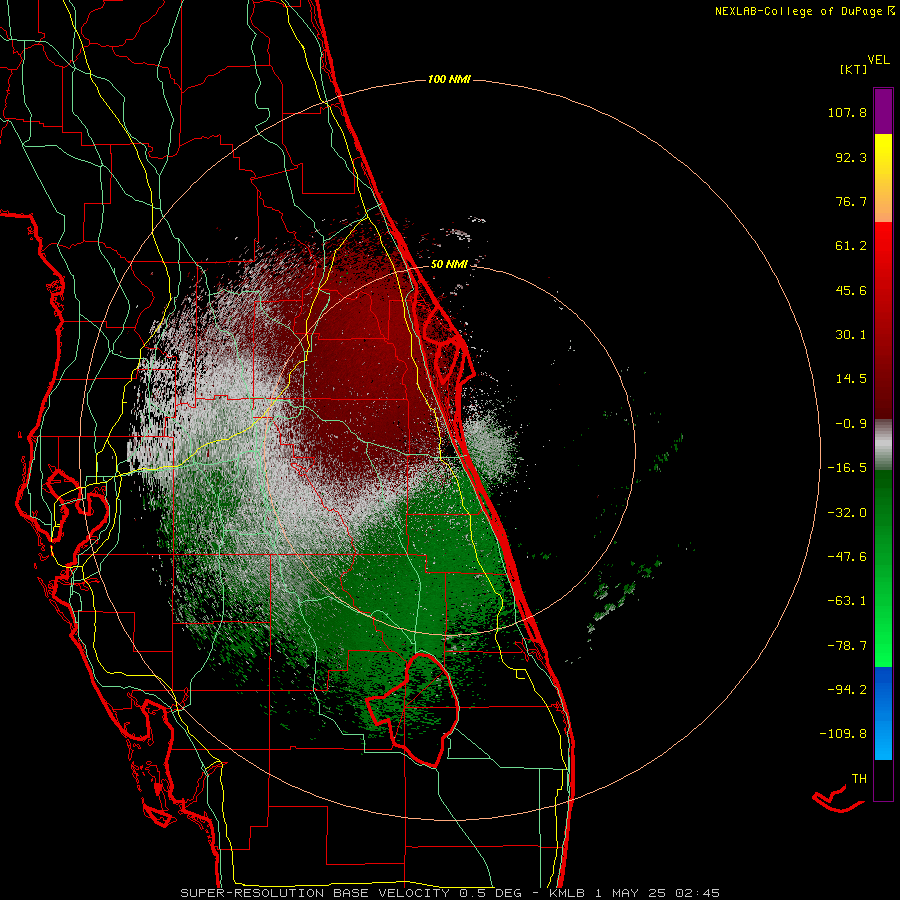
Task: Click the -32.0 value on velocity scale
Action: 847,513
